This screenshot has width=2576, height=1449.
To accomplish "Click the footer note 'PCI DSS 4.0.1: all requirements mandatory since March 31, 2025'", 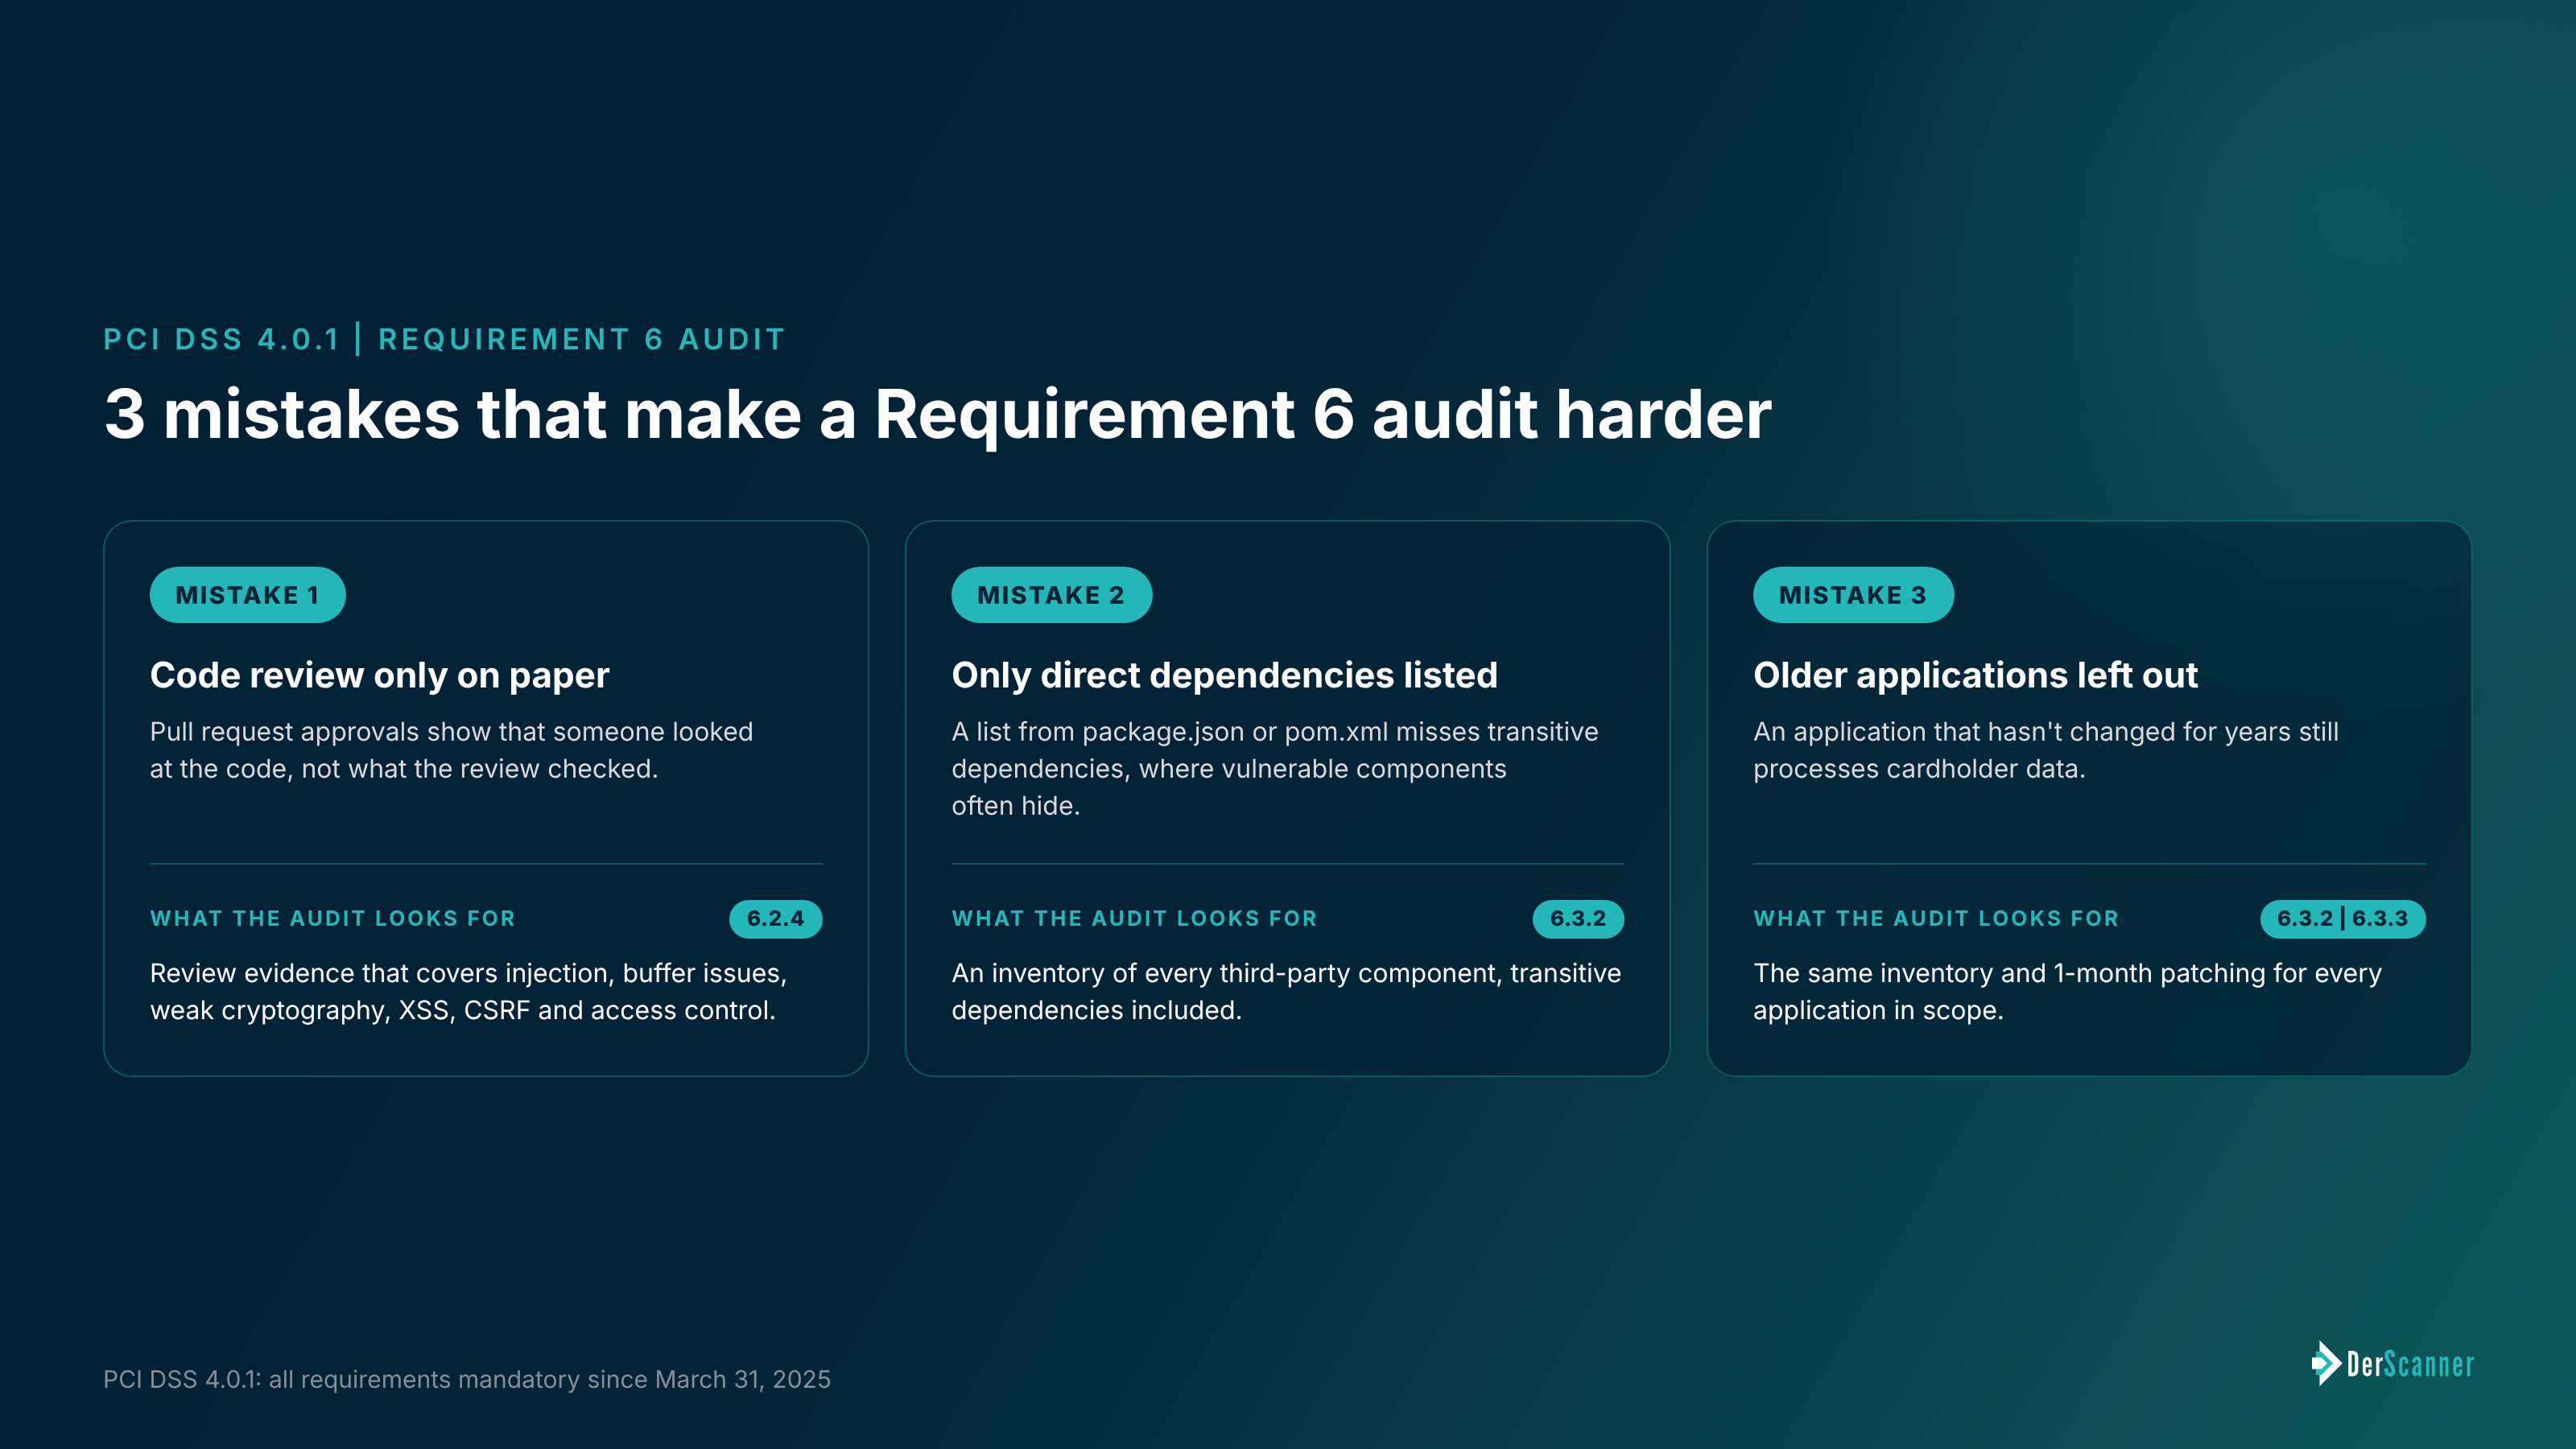I will click(467, 1379).
